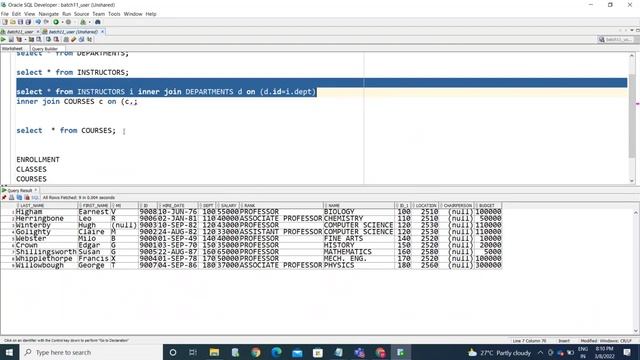
Task: Click the red delete icon in Query Result toolbar
Action: click(x=27, y=198)
